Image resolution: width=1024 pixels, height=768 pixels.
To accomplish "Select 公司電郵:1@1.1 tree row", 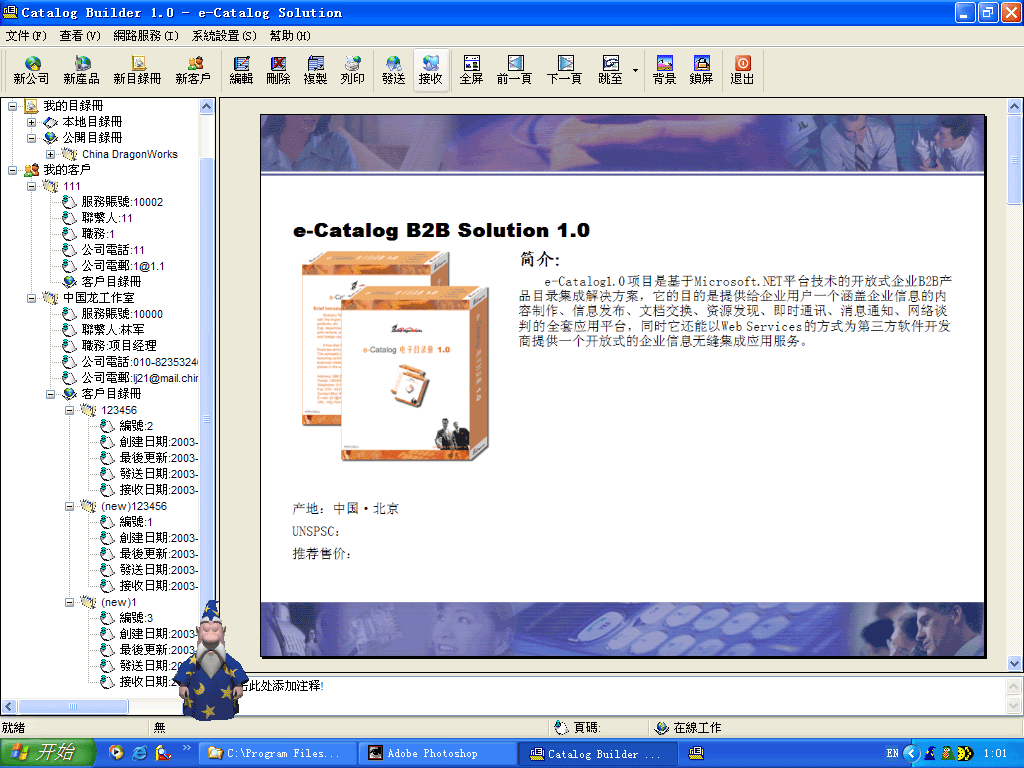I will 122,266.
